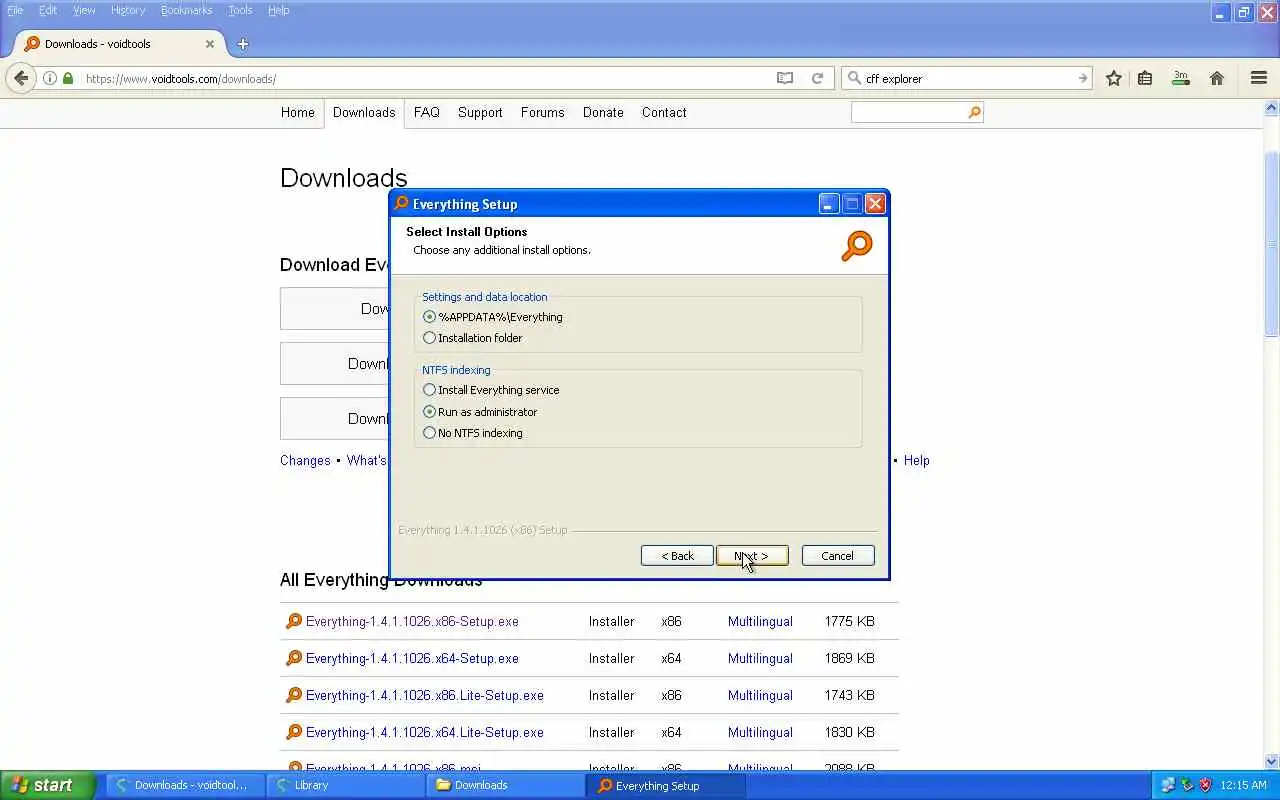Choose No NTFS indexing option
Image resolution: width=1280 pixels, height=800 pixels.
click(473, 433)
